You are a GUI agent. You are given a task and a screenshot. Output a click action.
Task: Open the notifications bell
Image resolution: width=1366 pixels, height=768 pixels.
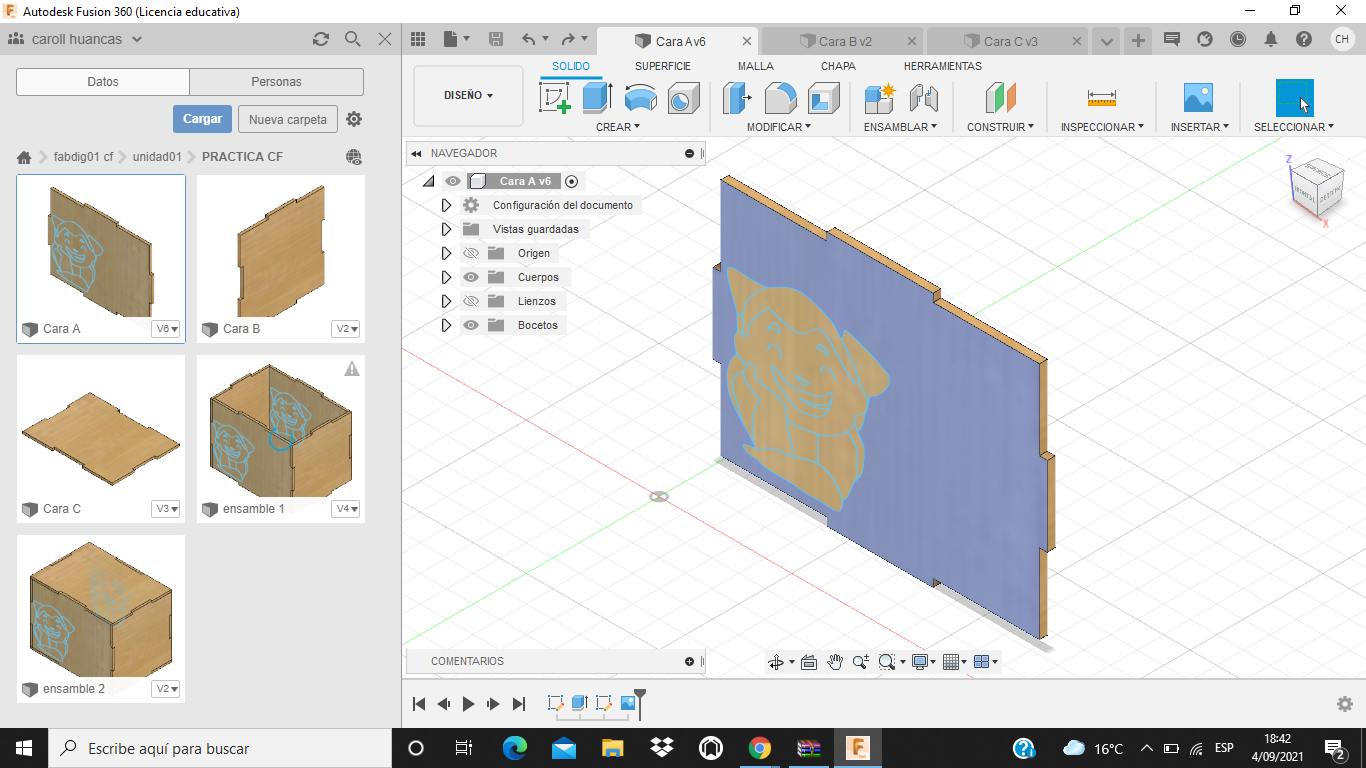coord(1271,39)
